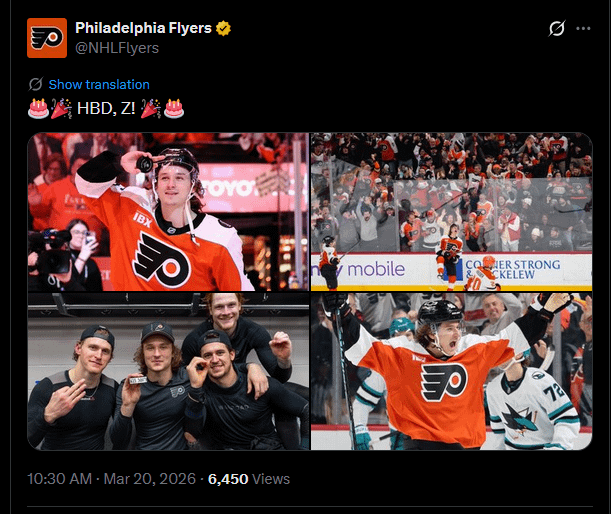Click the first birthday cake emoji
This screenshot has height=514, width=611.
coord(38,108)
